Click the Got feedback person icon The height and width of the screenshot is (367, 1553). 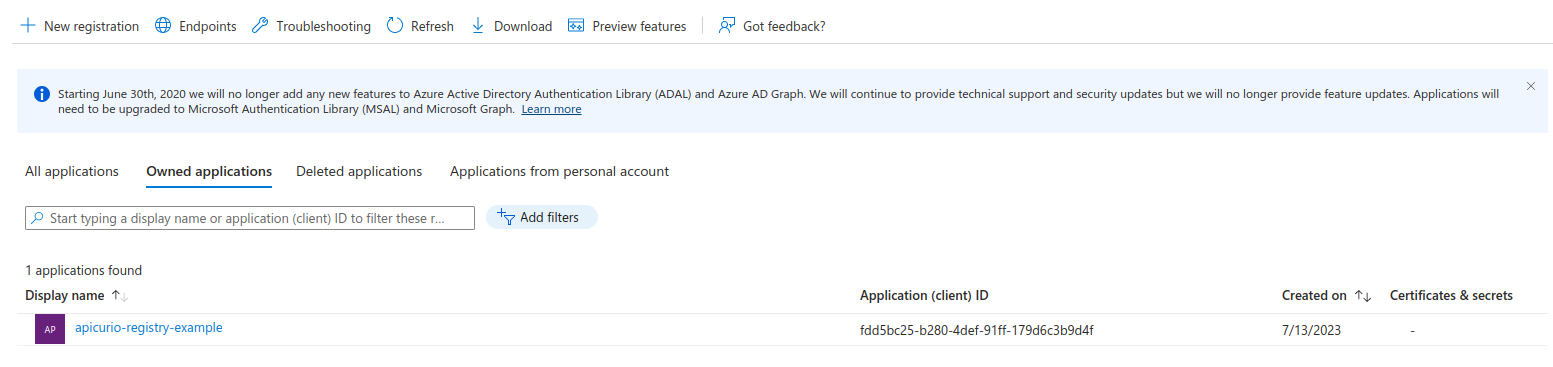[727, 26]
